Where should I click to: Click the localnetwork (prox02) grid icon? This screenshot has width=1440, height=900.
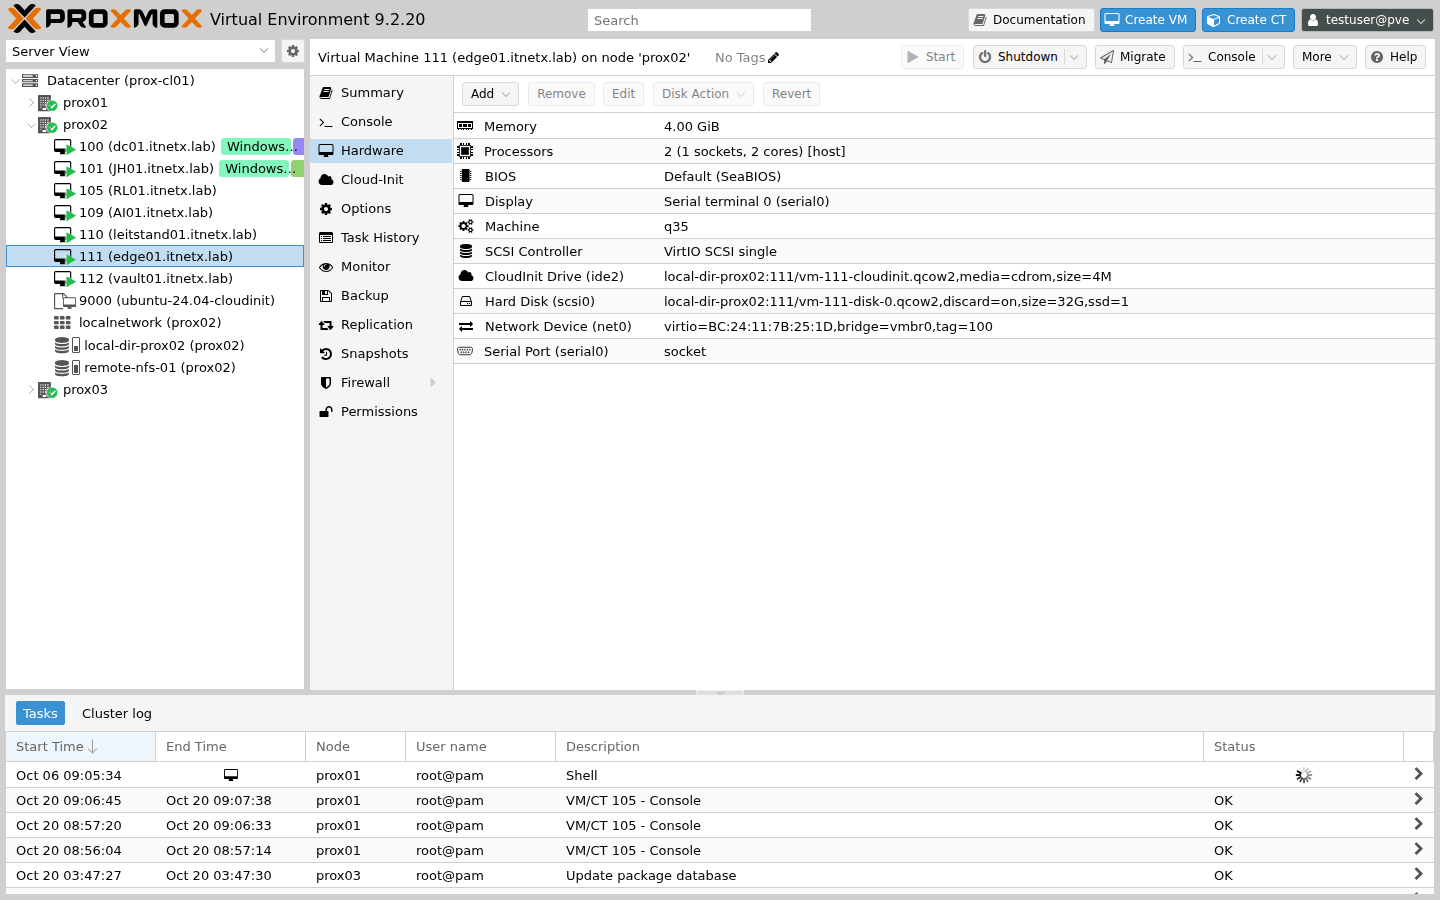pos(62,323)
